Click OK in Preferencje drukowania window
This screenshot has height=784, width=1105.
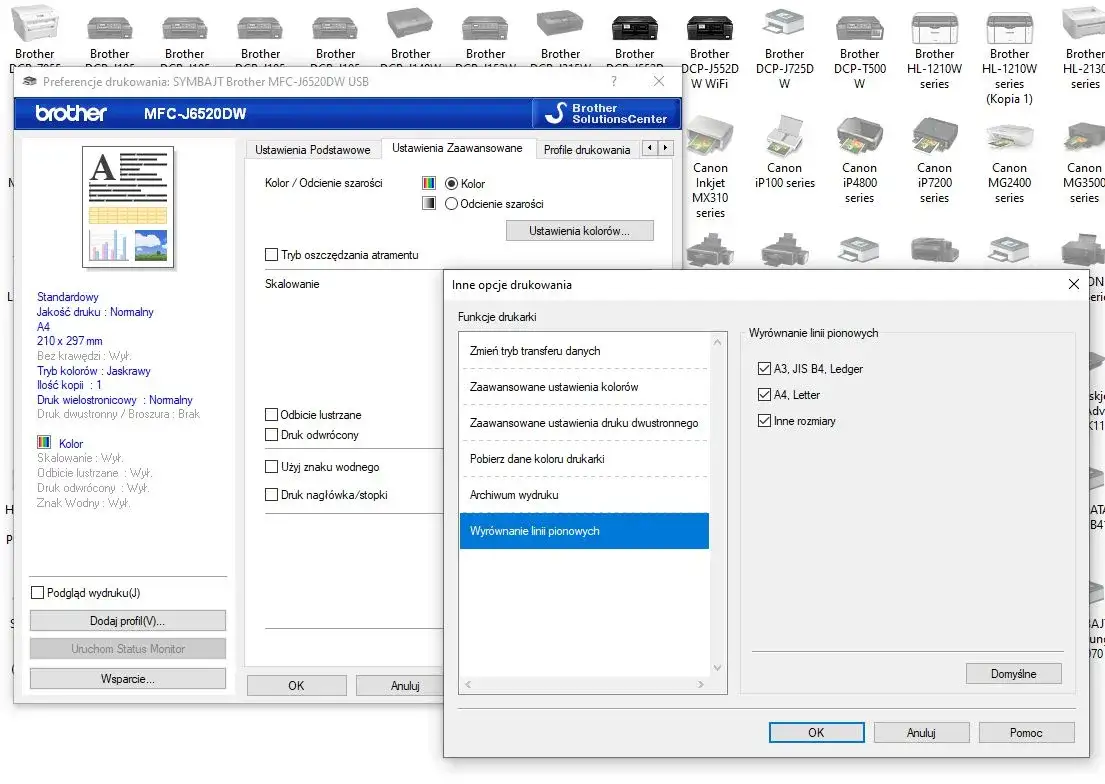coord(297,685)
